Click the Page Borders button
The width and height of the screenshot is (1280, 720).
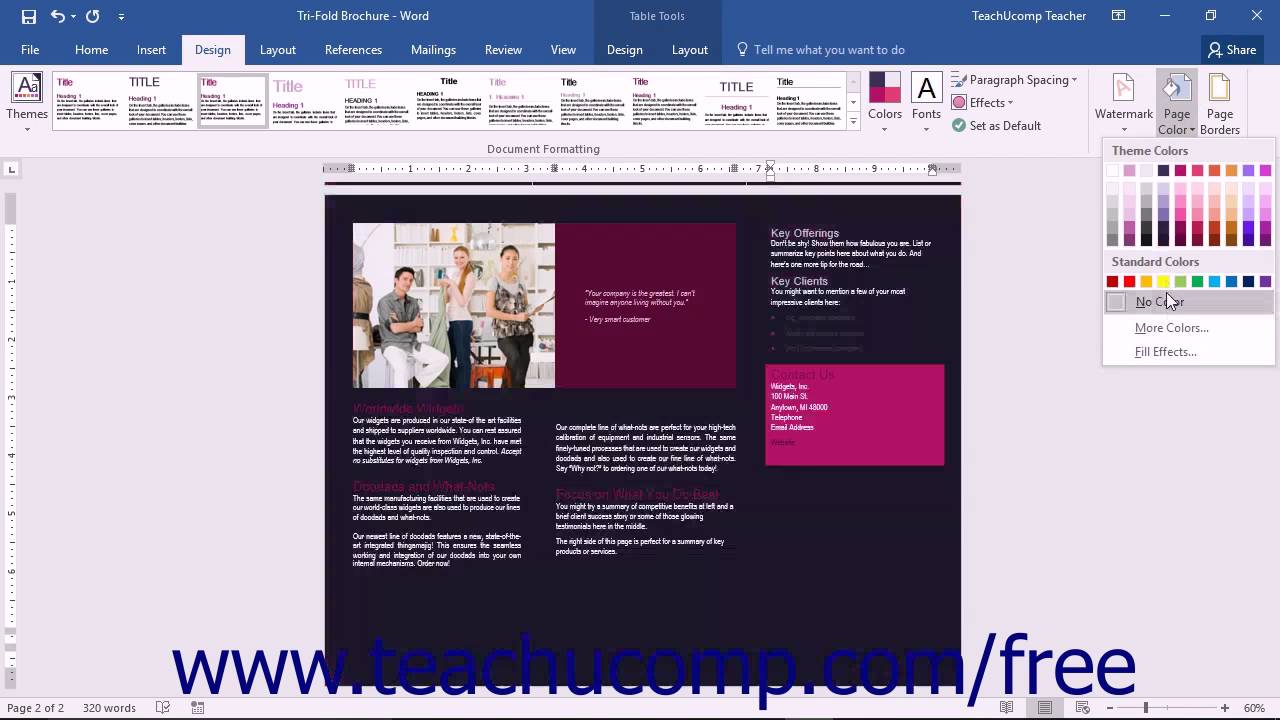(1220, 102)
